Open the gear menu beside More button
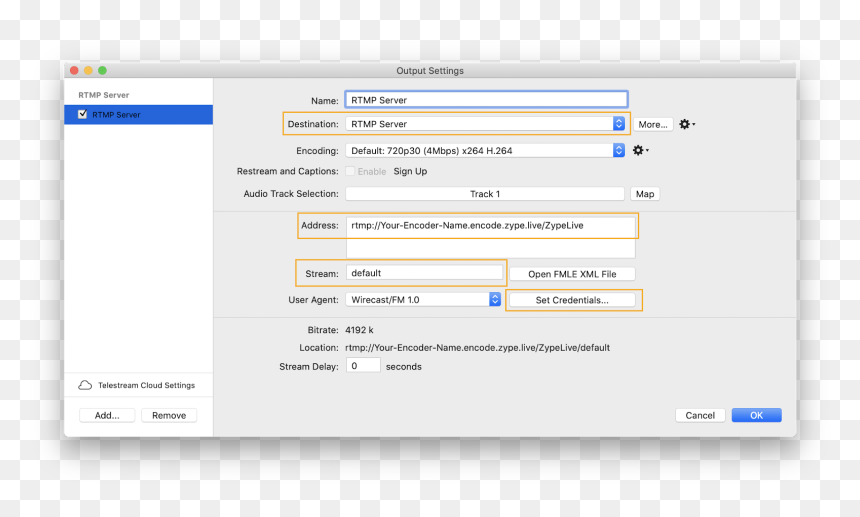 click(x=687, y=124)
